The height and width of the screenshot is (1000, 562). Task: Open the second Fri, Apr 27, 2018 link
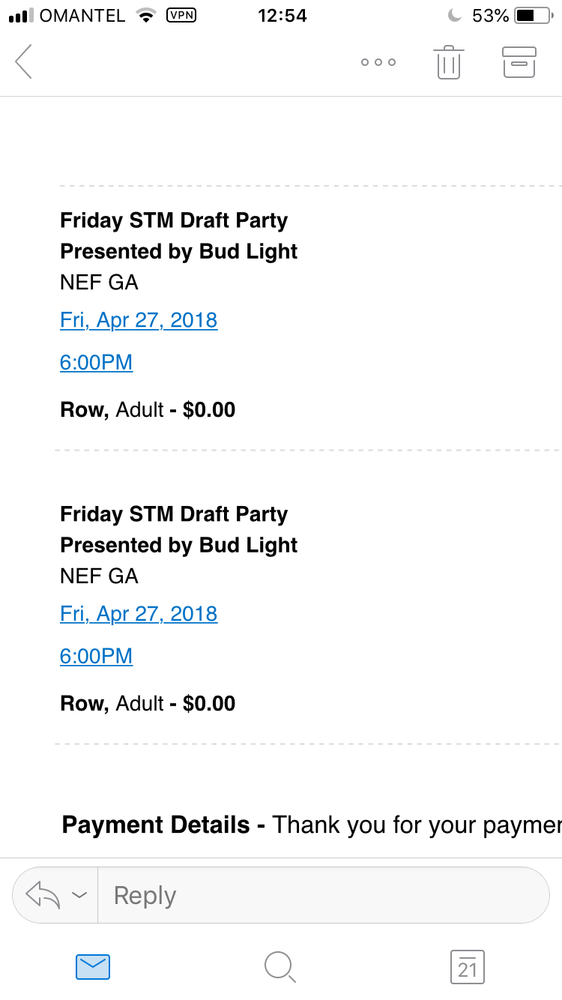[138, 614]
